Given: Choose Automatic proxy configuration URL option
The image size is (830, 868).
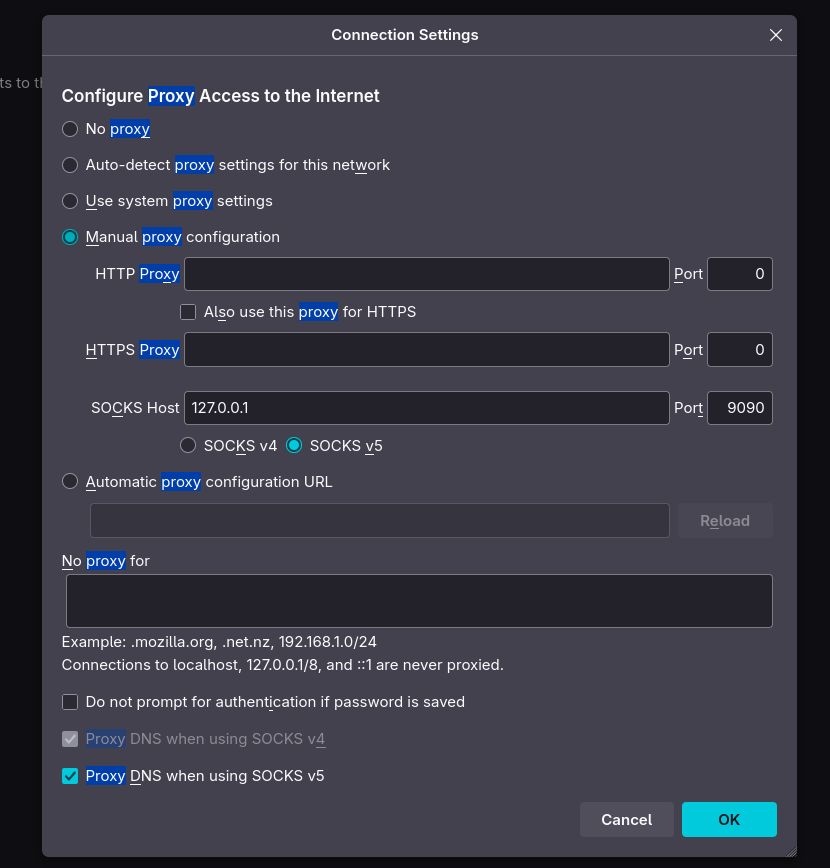Looking at the screenshot, I should (x=70, y=482).
